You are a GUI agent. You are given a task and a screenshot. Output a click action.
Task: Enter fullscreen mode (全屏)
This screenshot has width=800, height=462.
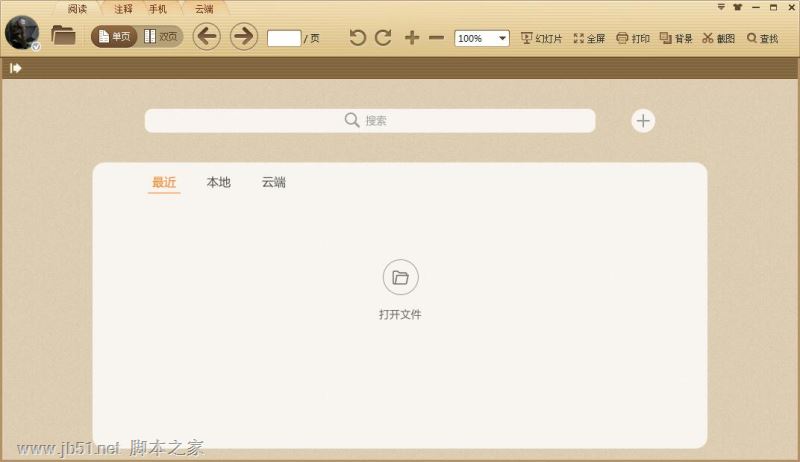pos(589,38)
